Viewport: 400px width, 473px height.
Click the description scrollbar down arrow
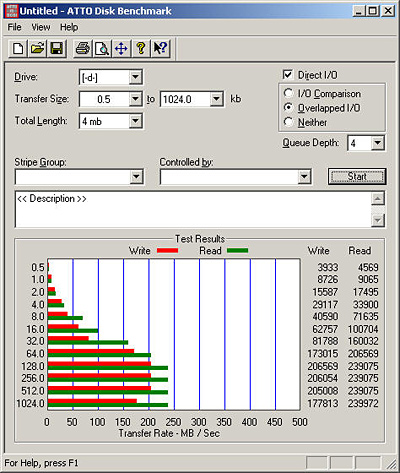click(378, 220)
